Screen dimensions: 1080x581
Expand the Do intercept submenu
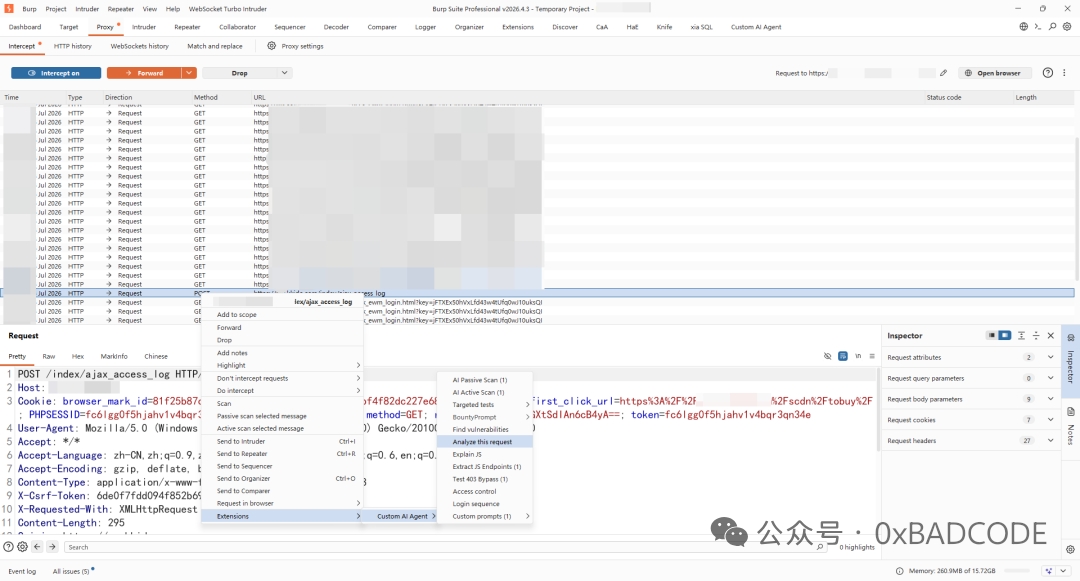[282, 390]
